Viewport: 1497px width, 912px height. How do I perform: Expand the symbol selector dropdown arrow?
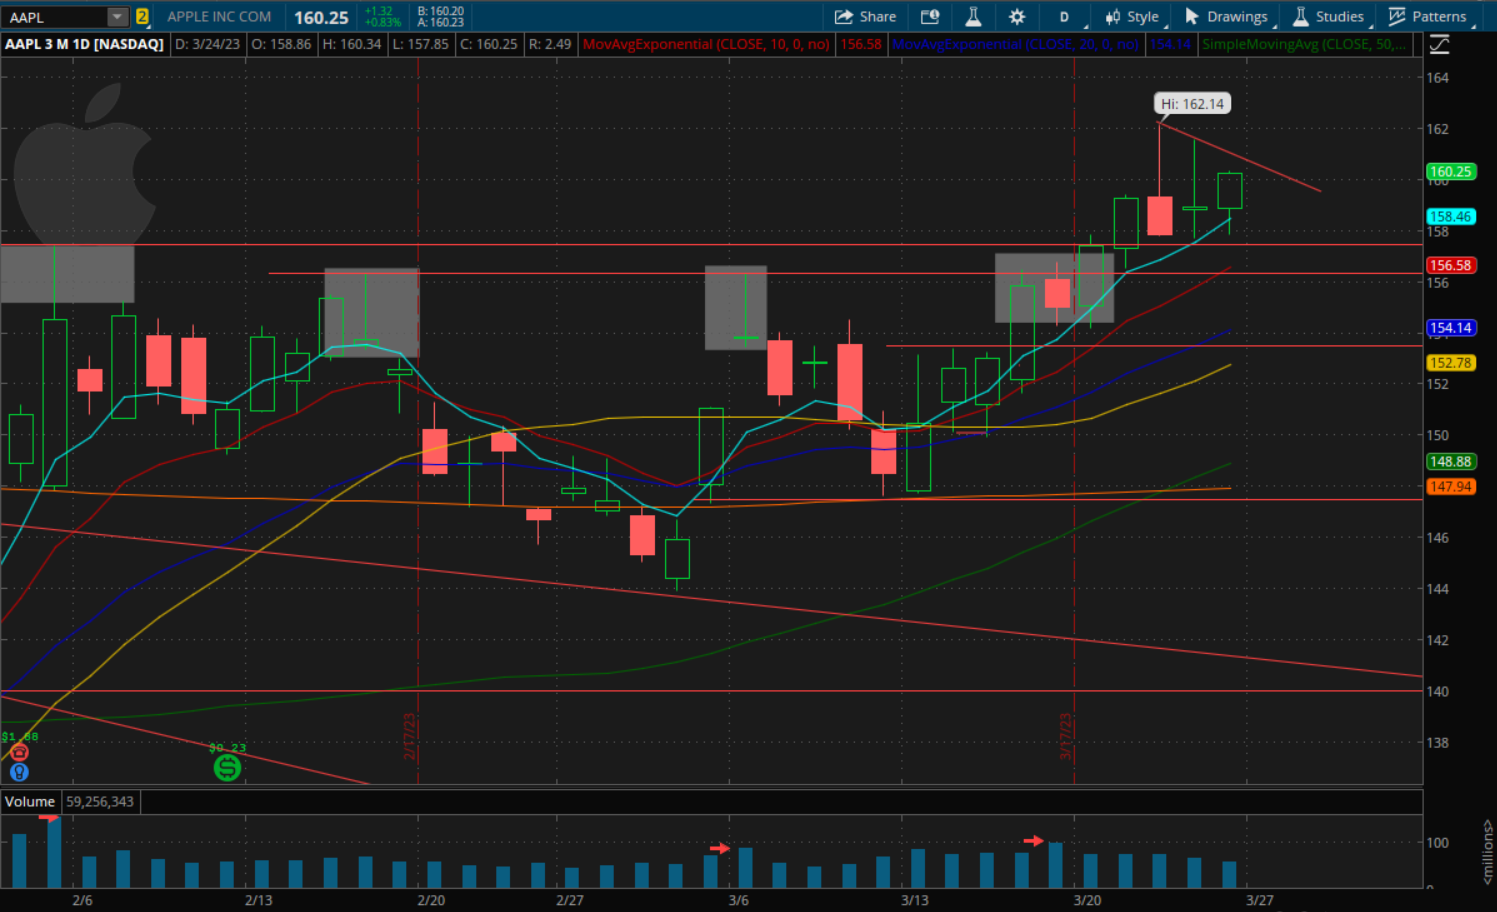(x=118, y=17)
